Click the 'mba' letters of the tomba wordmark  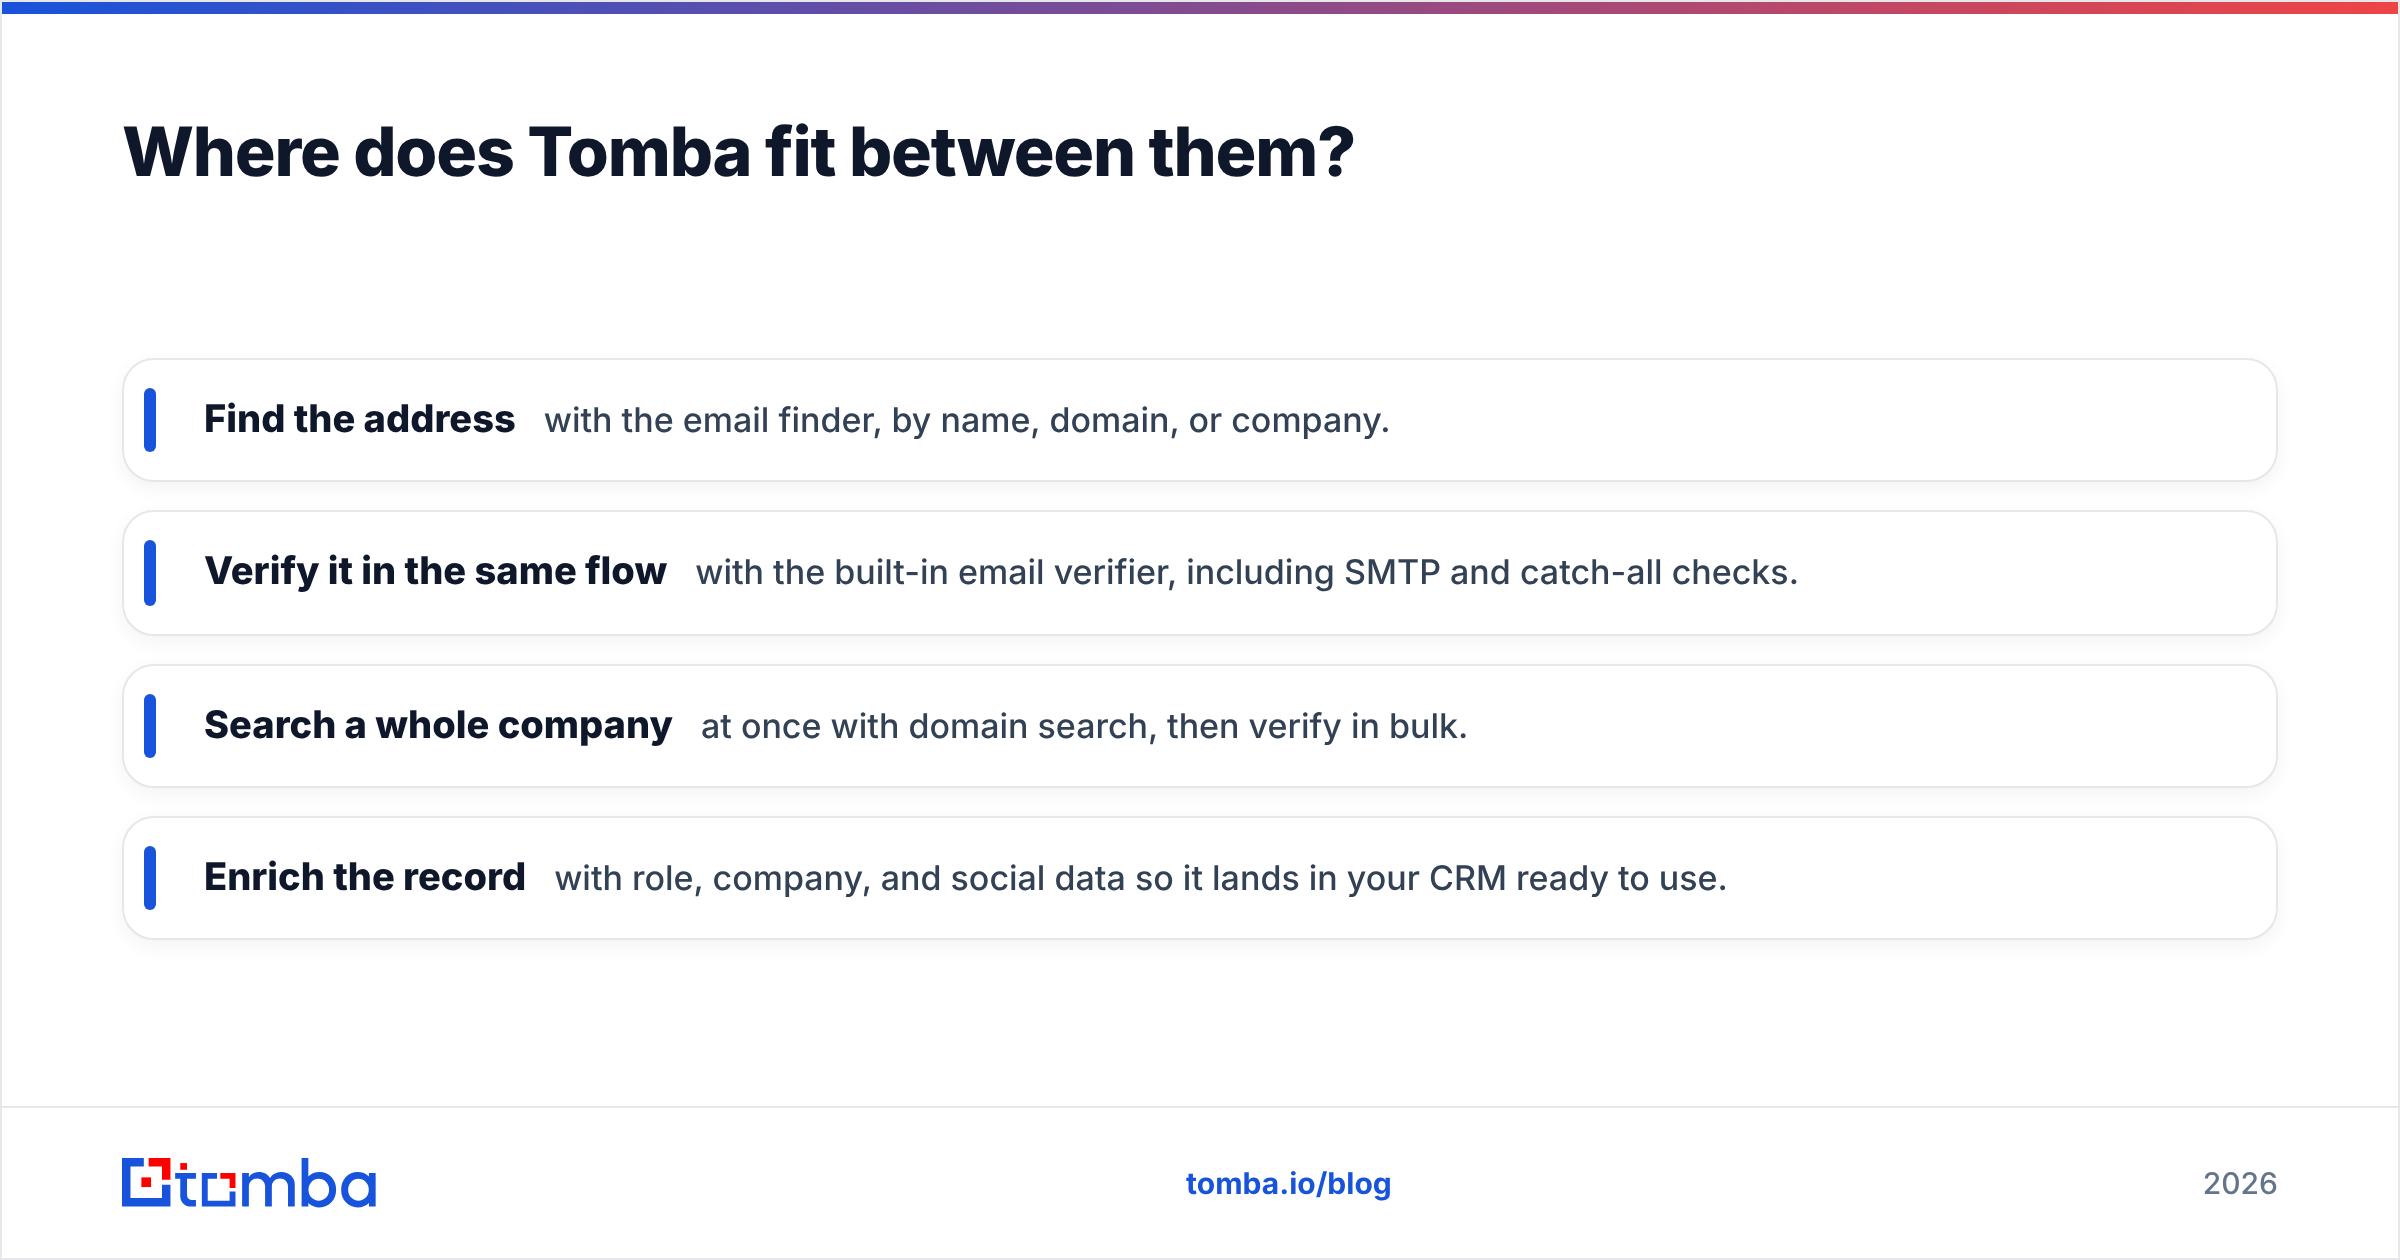pos(308,1184)
